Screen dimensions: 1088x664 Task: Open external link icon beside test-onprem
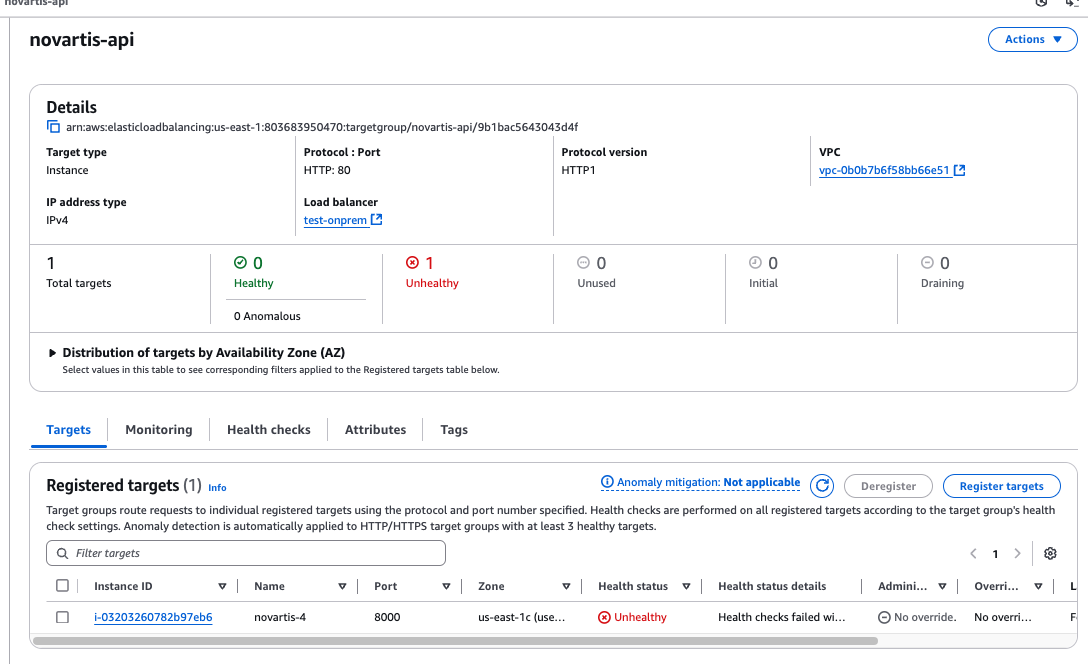377,219
